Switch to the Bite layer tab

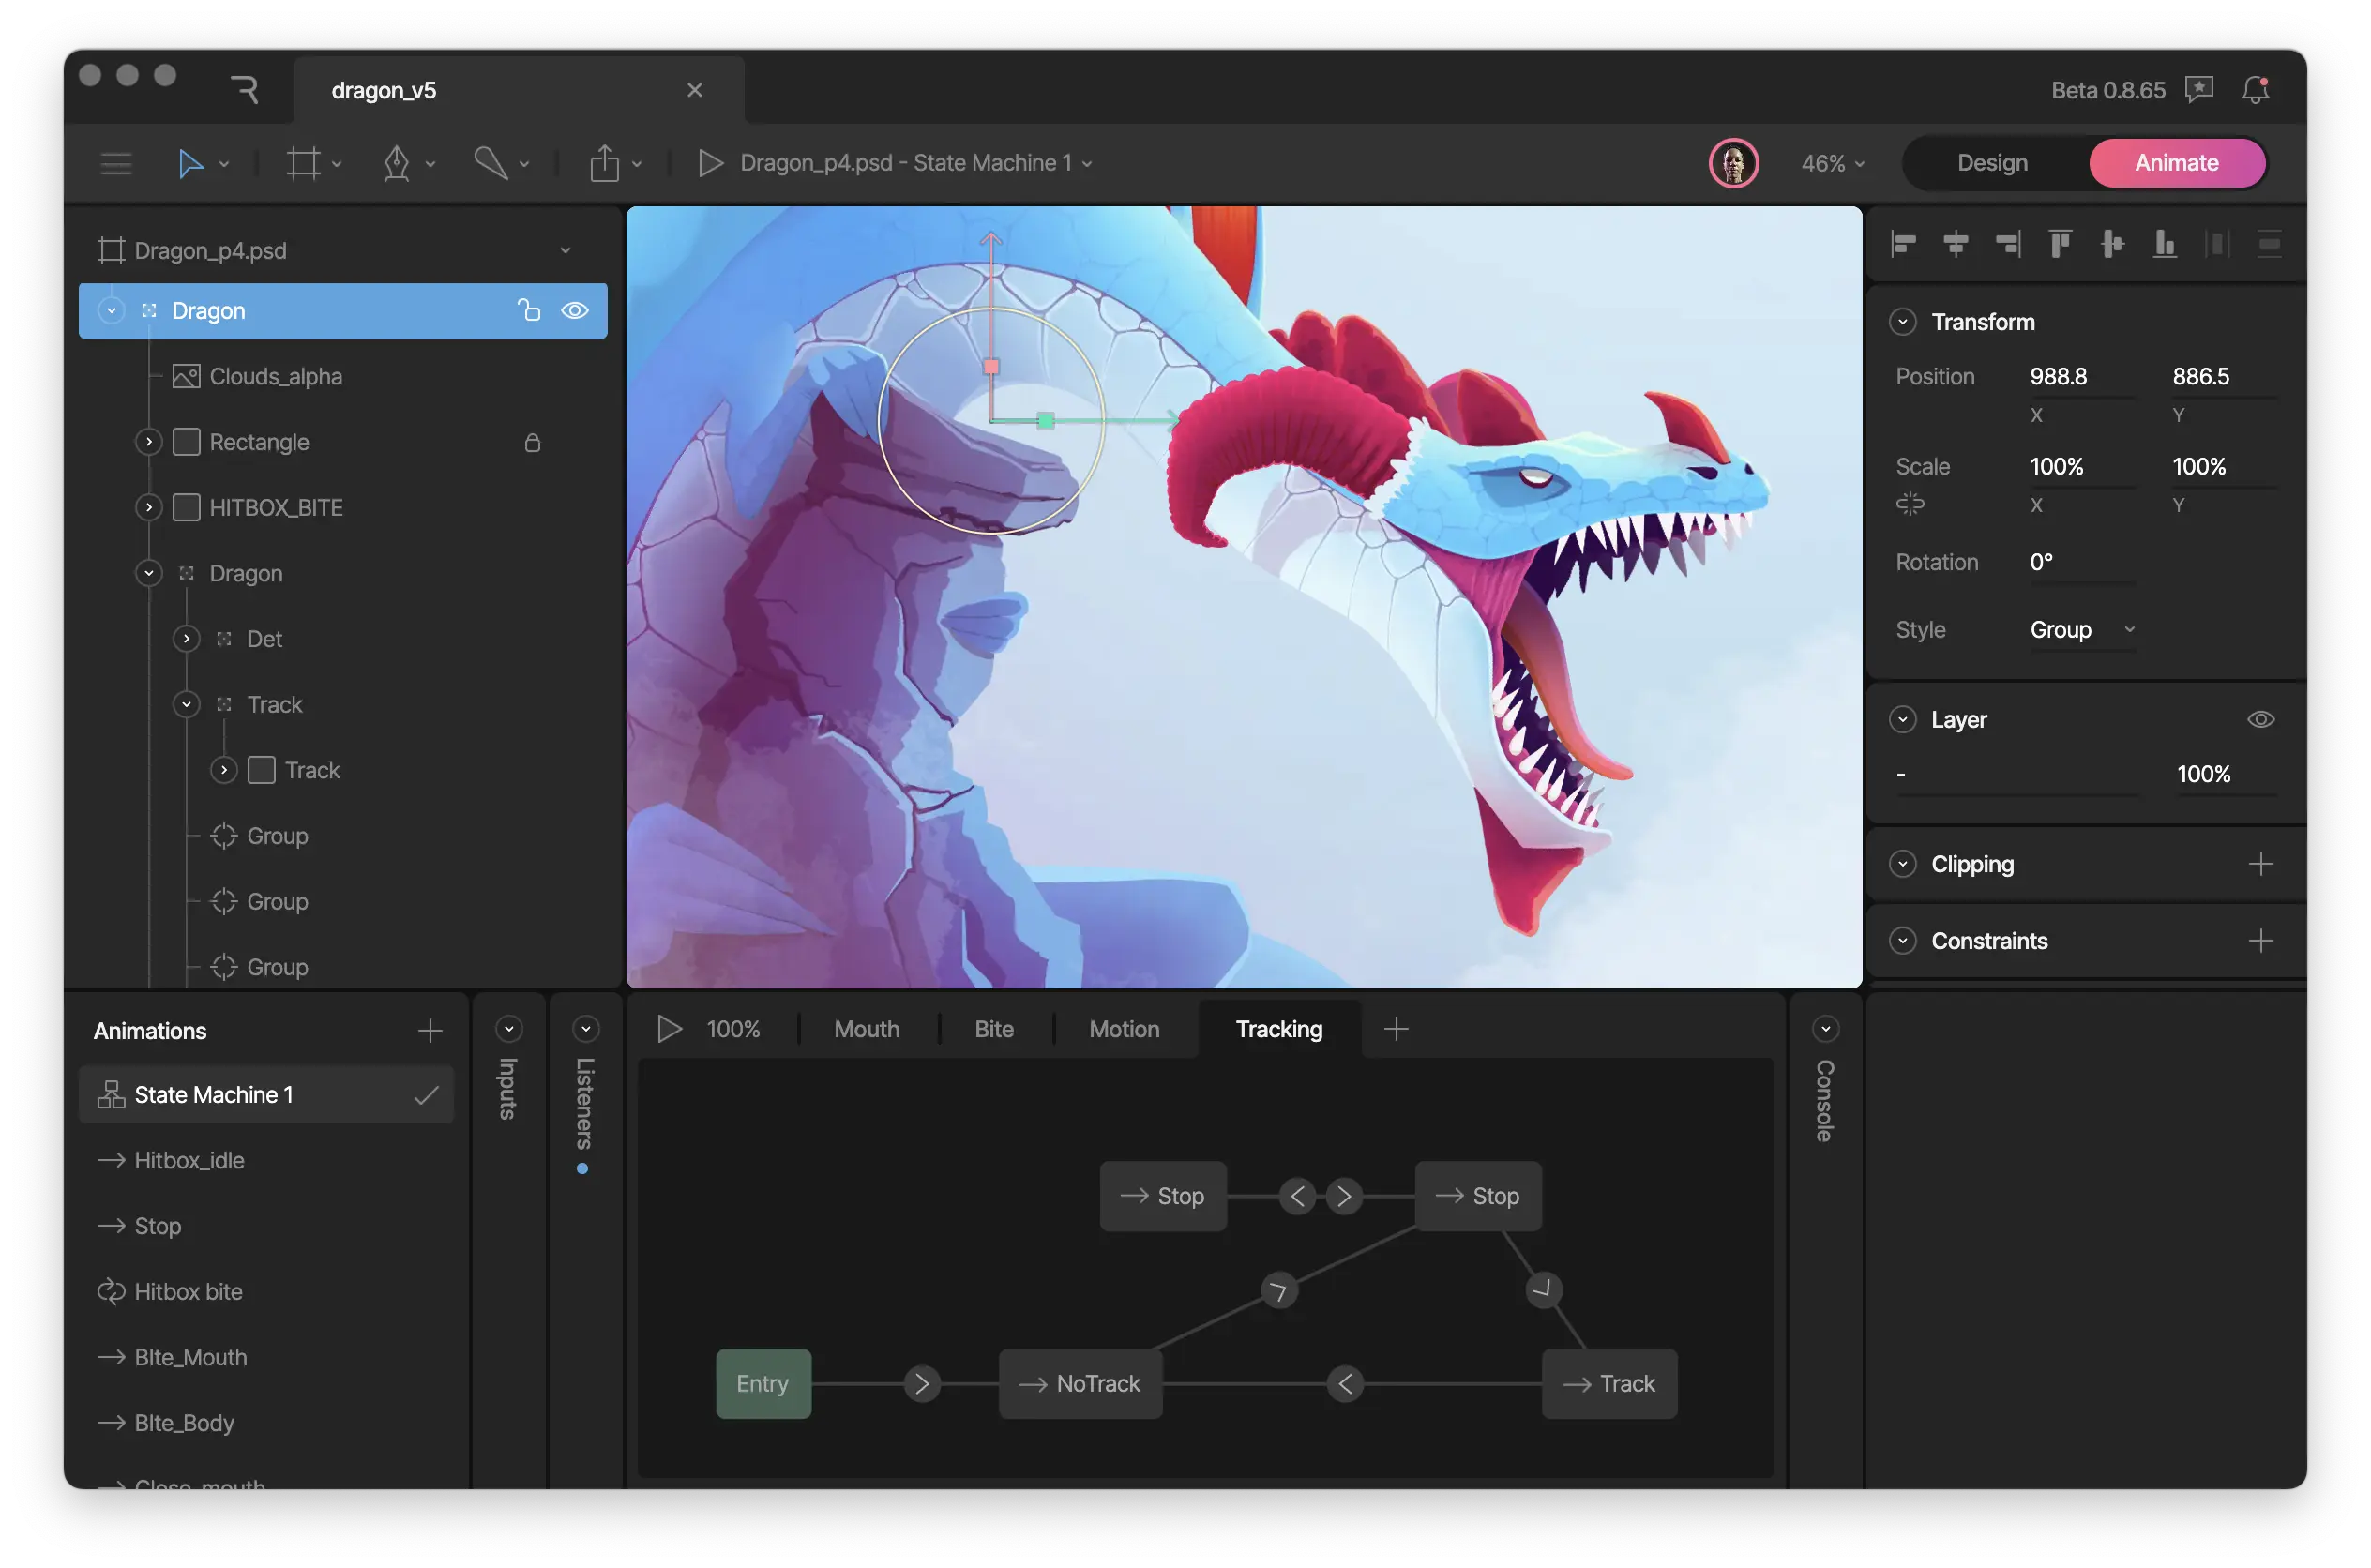pyautogui.click(x=994, y=1029)
